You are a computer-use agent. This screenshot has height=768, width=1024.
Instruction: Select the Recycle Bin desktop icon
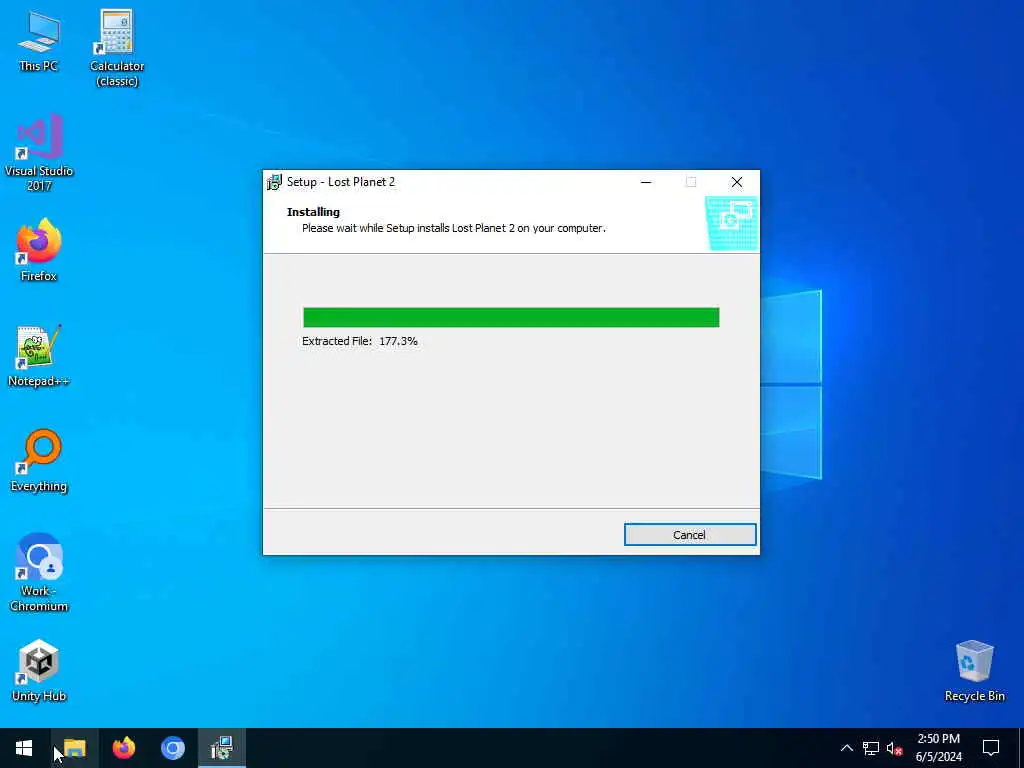pos(974,671)
